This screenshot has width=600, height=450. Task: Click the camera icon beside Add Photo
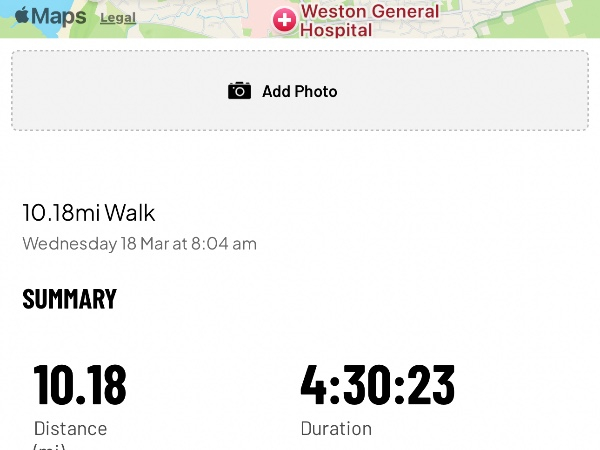click(x=239, y=91)
